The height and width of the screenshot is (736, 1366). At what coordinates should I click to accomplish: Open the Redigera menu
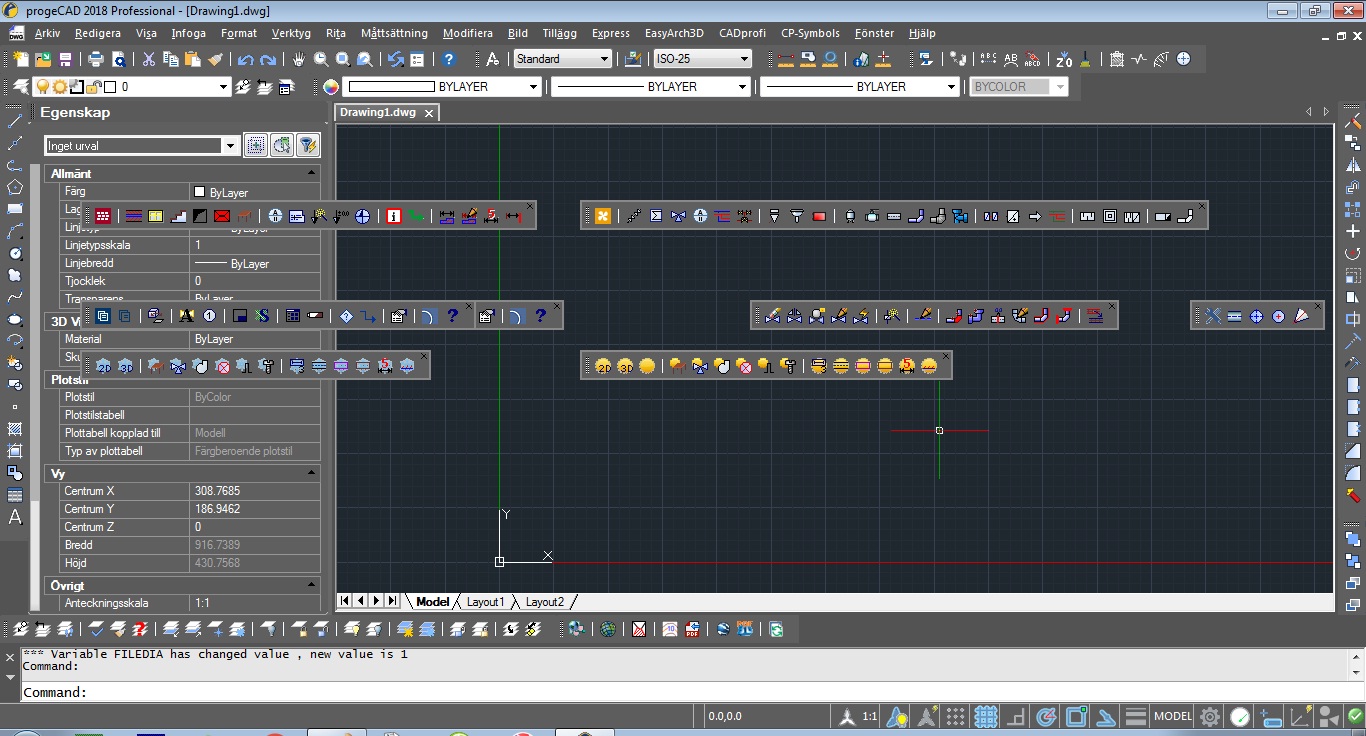point(98,33)
